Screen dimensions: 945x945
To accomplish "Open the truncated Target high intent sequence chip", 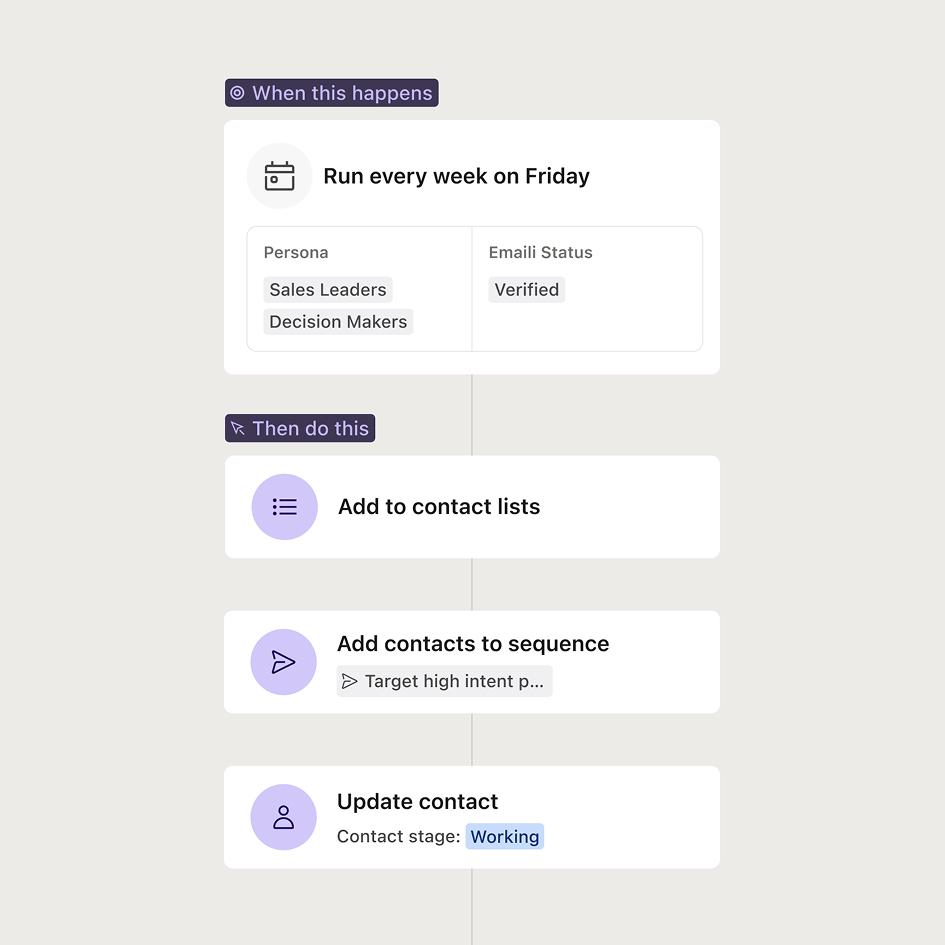I will (x=444, y=681).
